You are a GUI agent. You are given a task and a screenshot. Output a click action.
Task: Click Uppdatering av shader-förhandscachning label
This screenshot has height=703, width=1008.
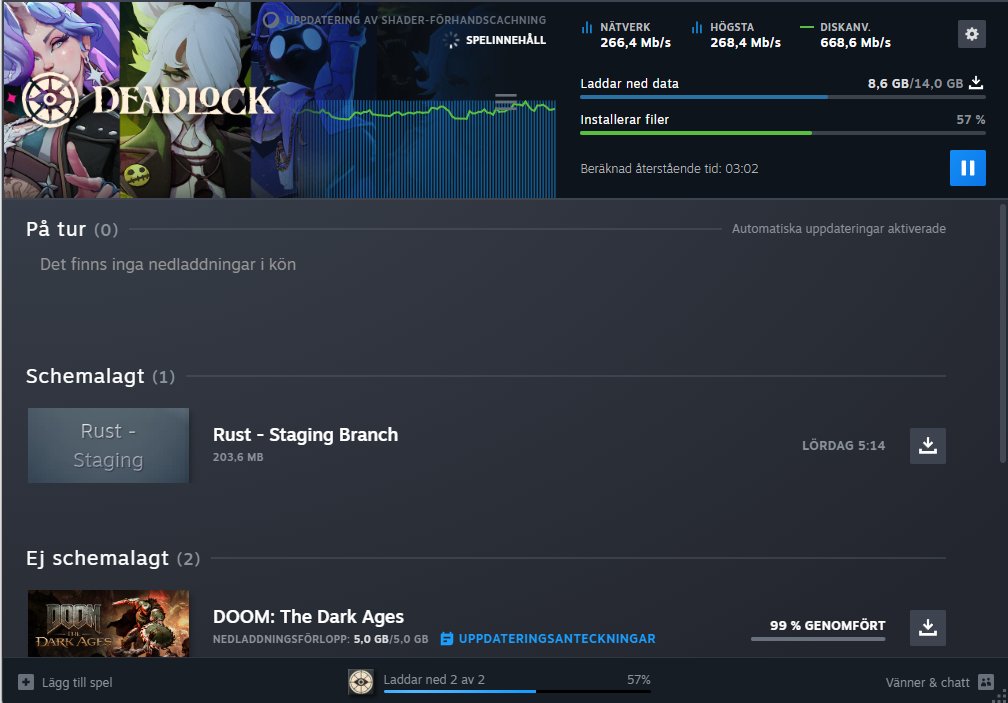click(x=415, y=20)
